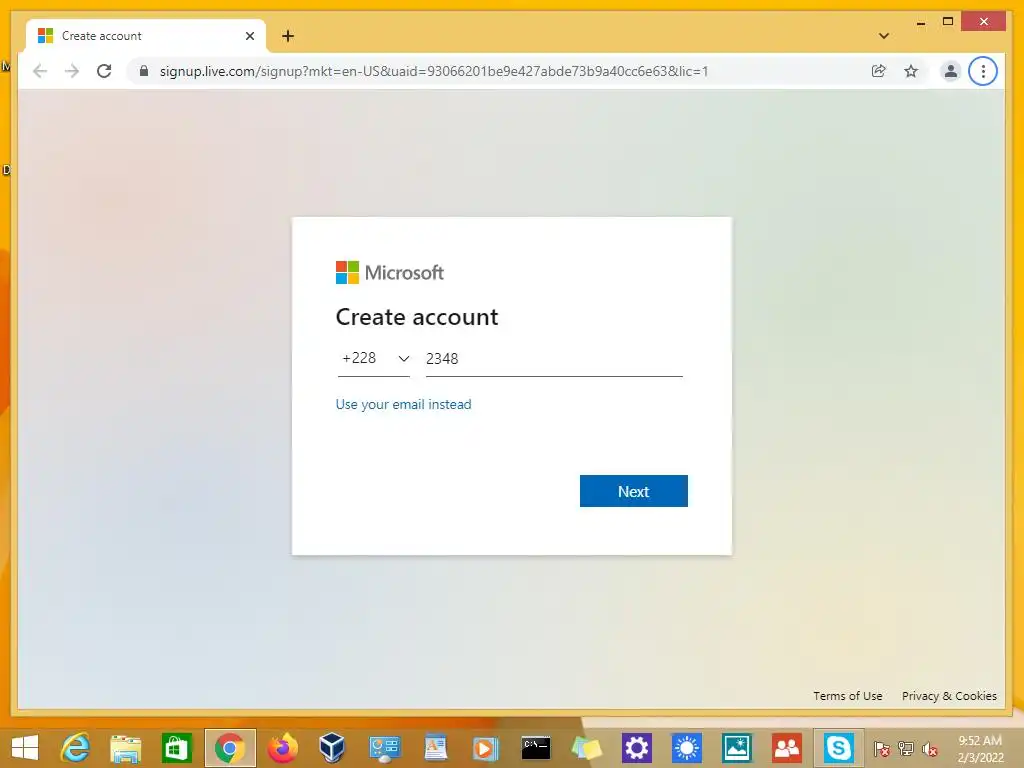Open Weather app taskbar icon

[686, 748]
